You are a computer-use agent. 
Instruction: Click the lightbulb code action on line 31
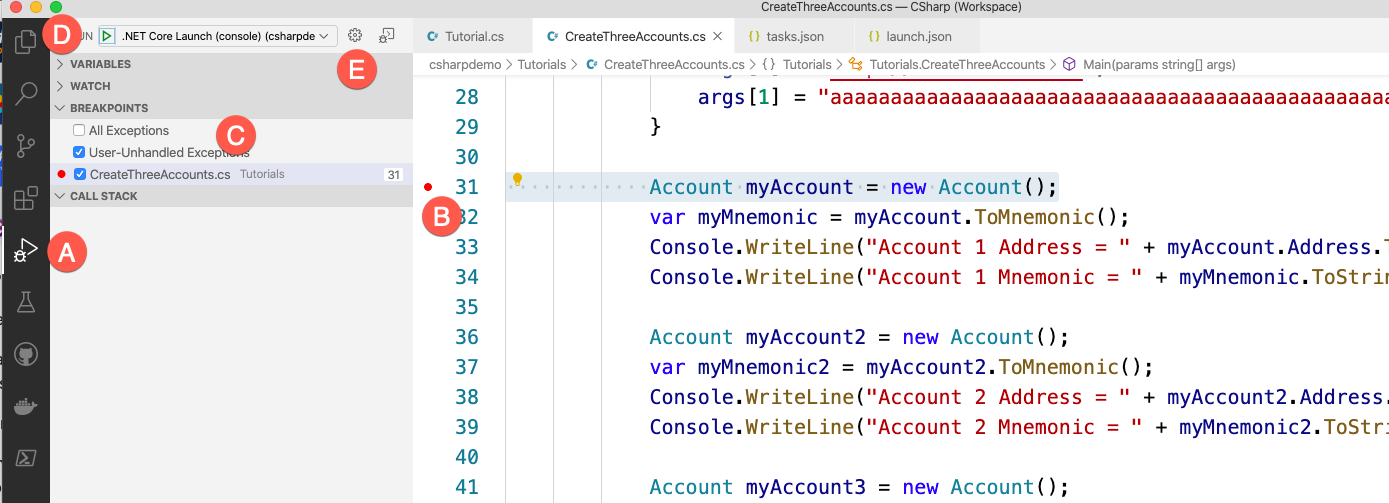517,180
